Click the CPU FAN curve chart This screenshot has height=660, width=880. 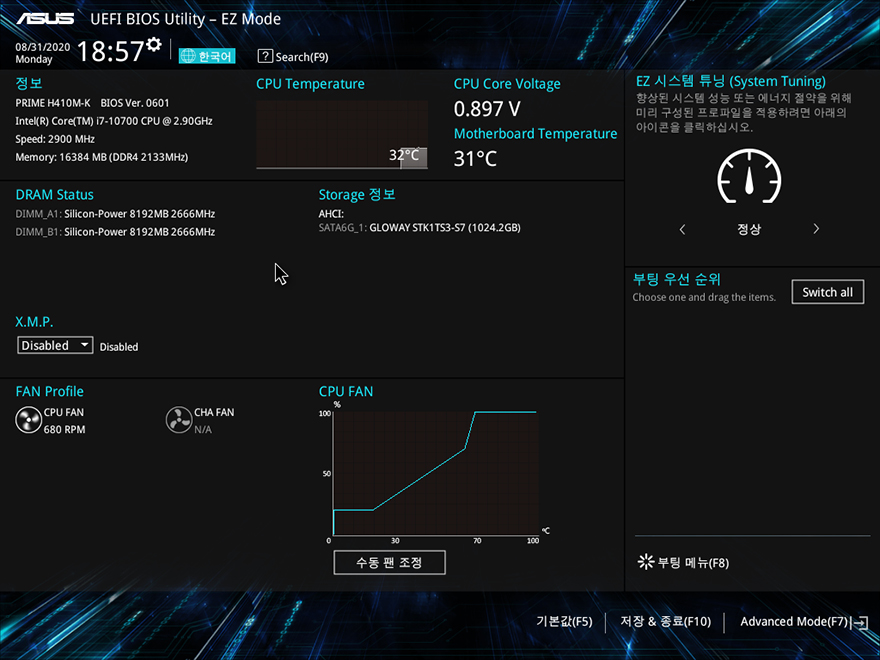point(436,473)
